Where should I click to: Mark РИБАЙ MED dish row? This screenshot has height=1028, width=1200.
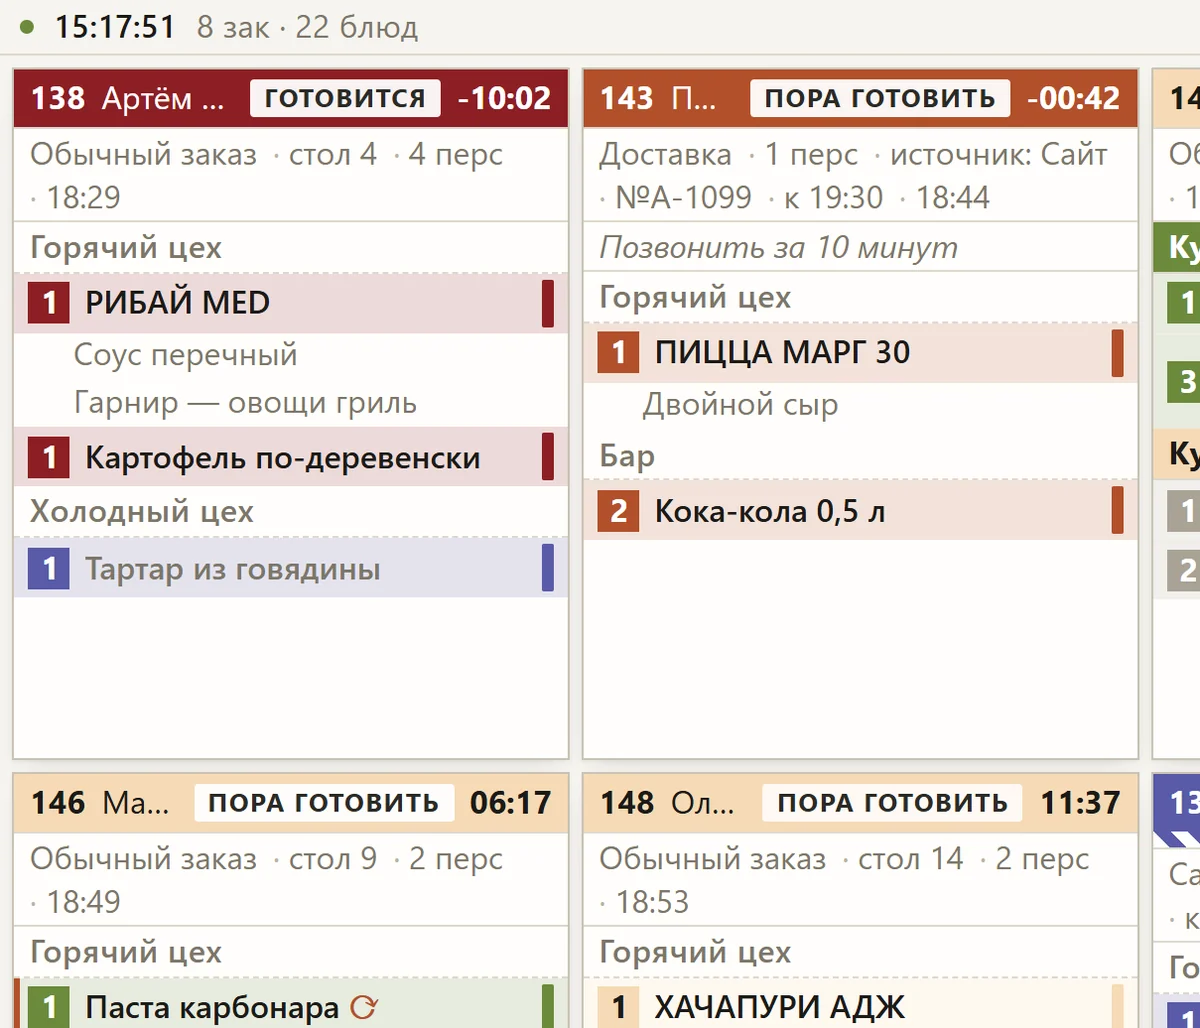tap(291, 303)
